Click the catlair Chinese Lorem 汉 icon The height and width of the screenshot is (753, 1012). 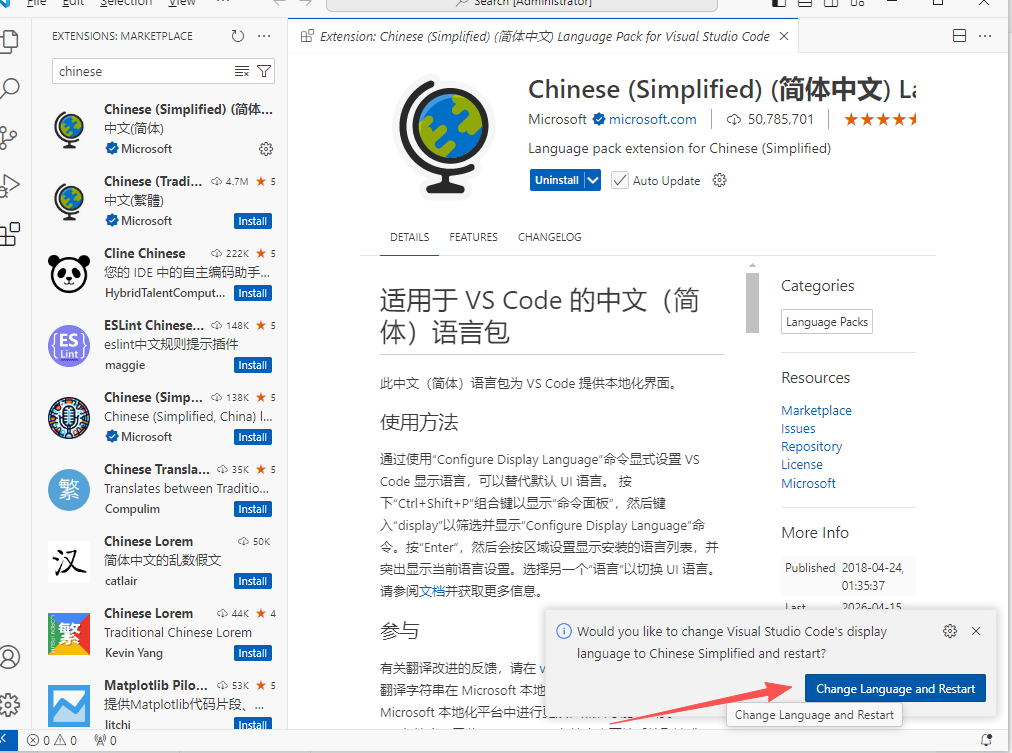69,562
